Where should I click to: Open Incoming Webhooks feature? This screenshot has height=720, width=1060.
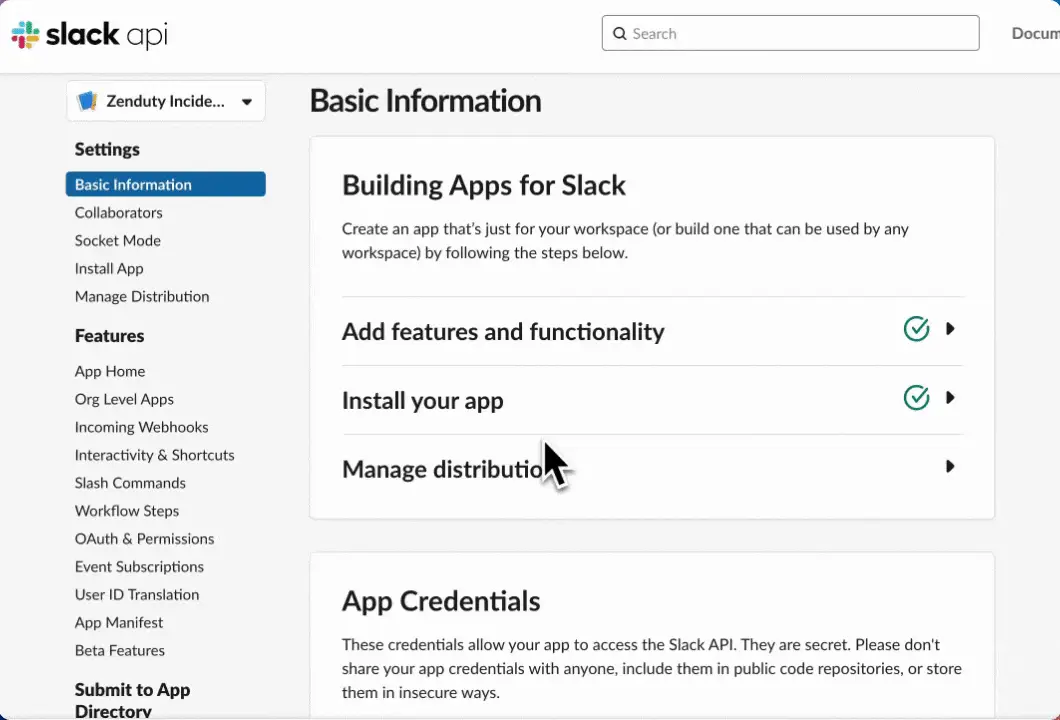pos(141,427)
